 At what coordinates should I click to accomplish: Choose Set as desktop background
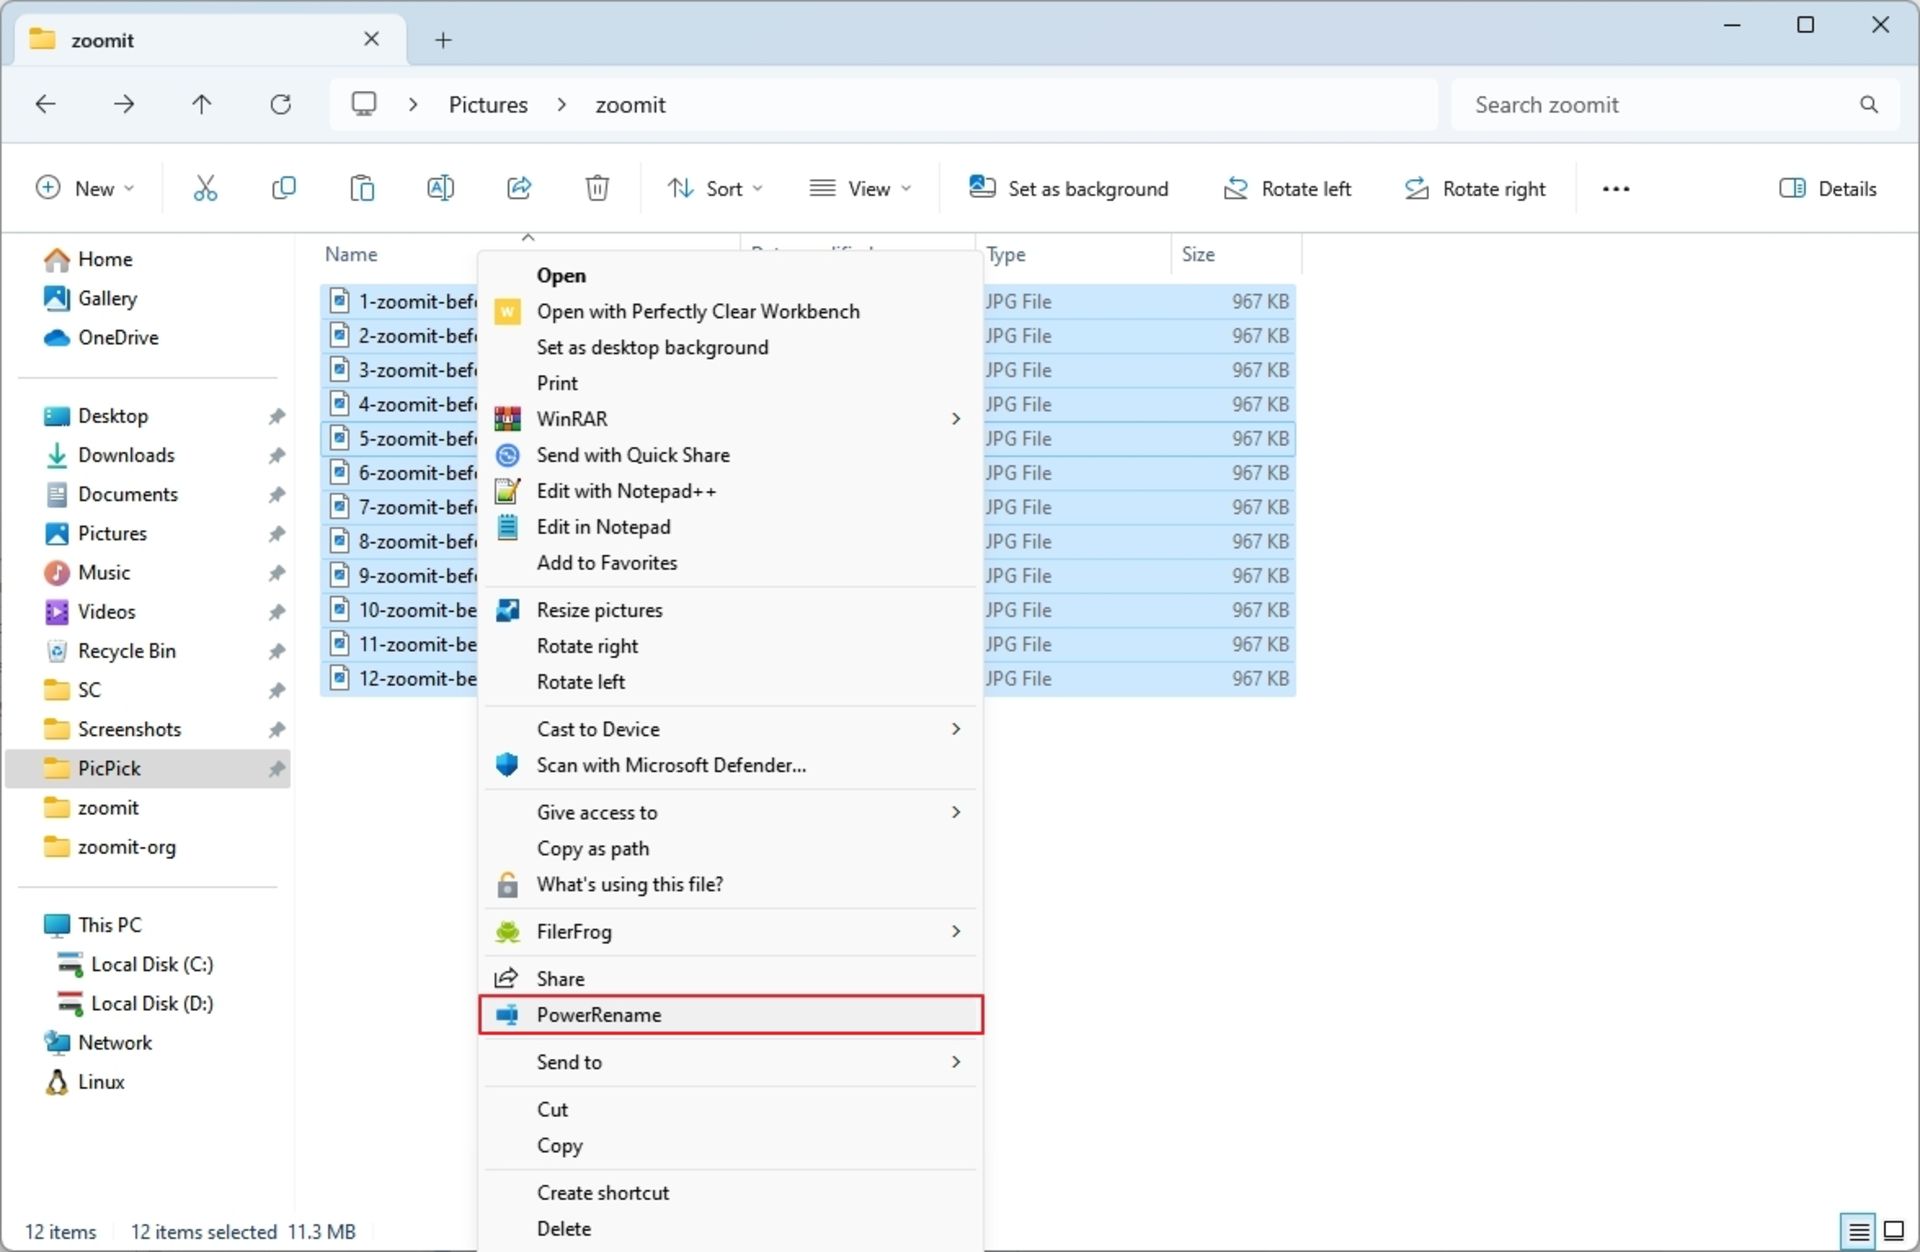731,347
